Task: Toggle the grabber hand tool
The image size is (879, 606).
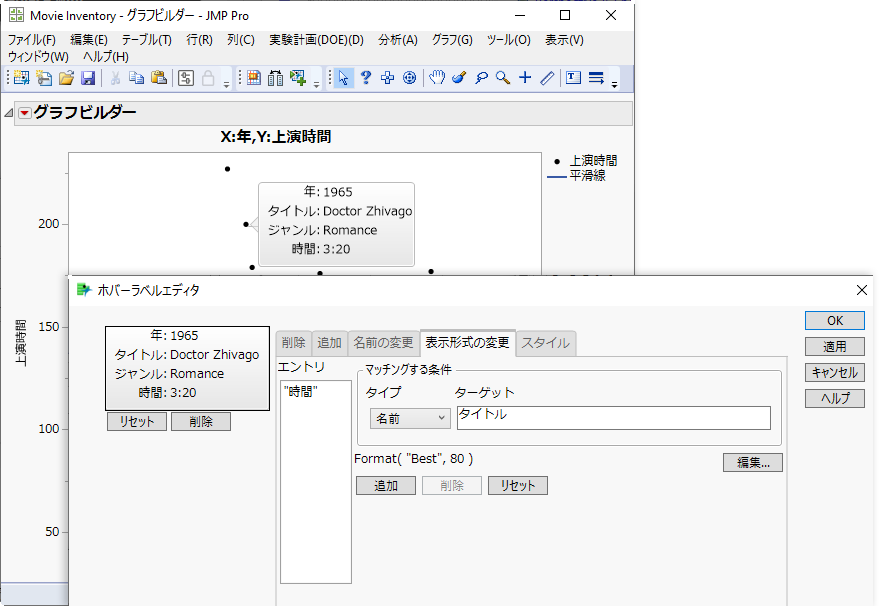Action: click(438, 78)
